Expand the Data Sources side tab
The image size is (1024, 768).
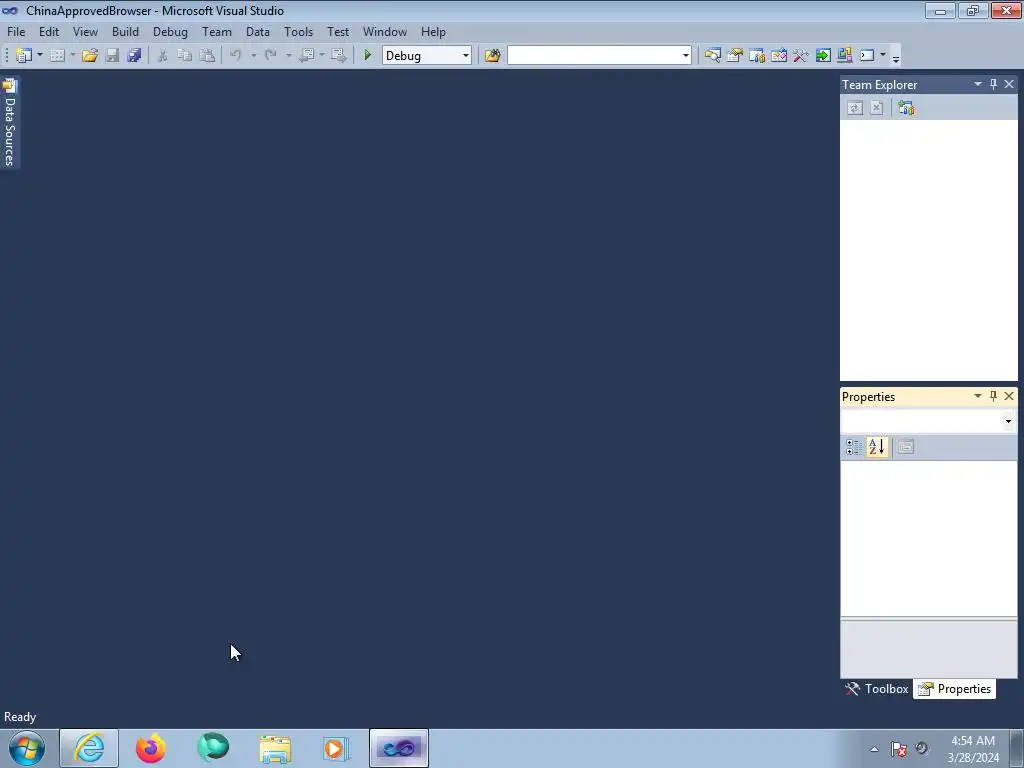[x=9, y=122]
